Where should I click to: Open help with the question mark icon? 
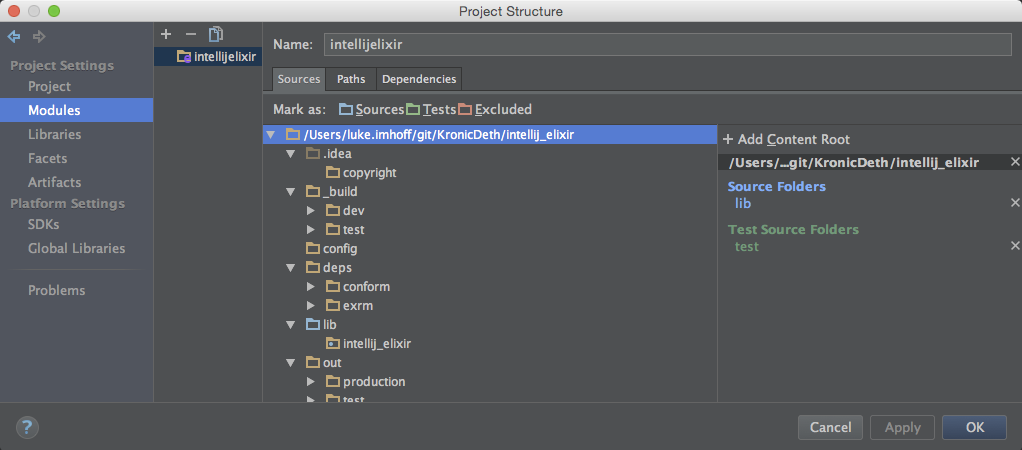pos(27,427)
